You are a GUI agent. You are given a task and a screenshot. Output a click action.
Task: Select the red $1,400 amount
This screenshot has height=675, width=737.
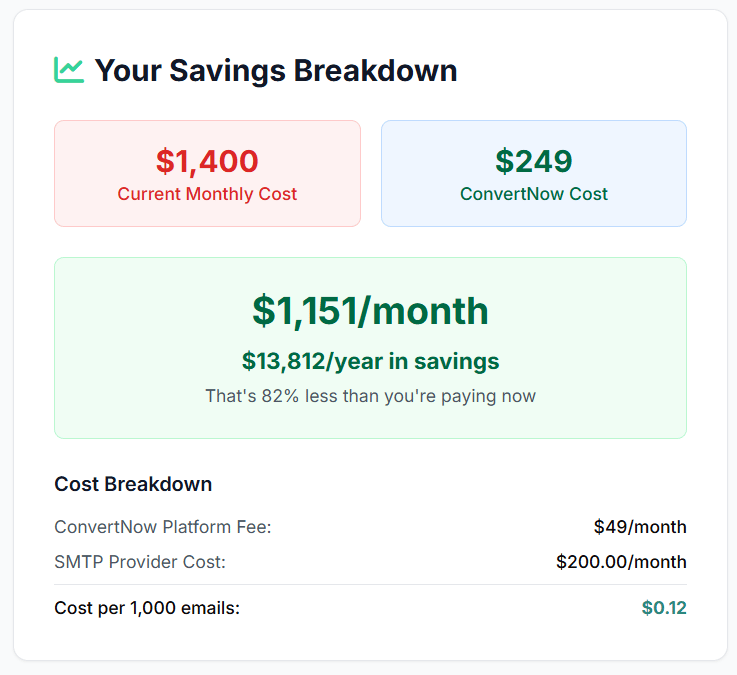(x=207, y=161)
